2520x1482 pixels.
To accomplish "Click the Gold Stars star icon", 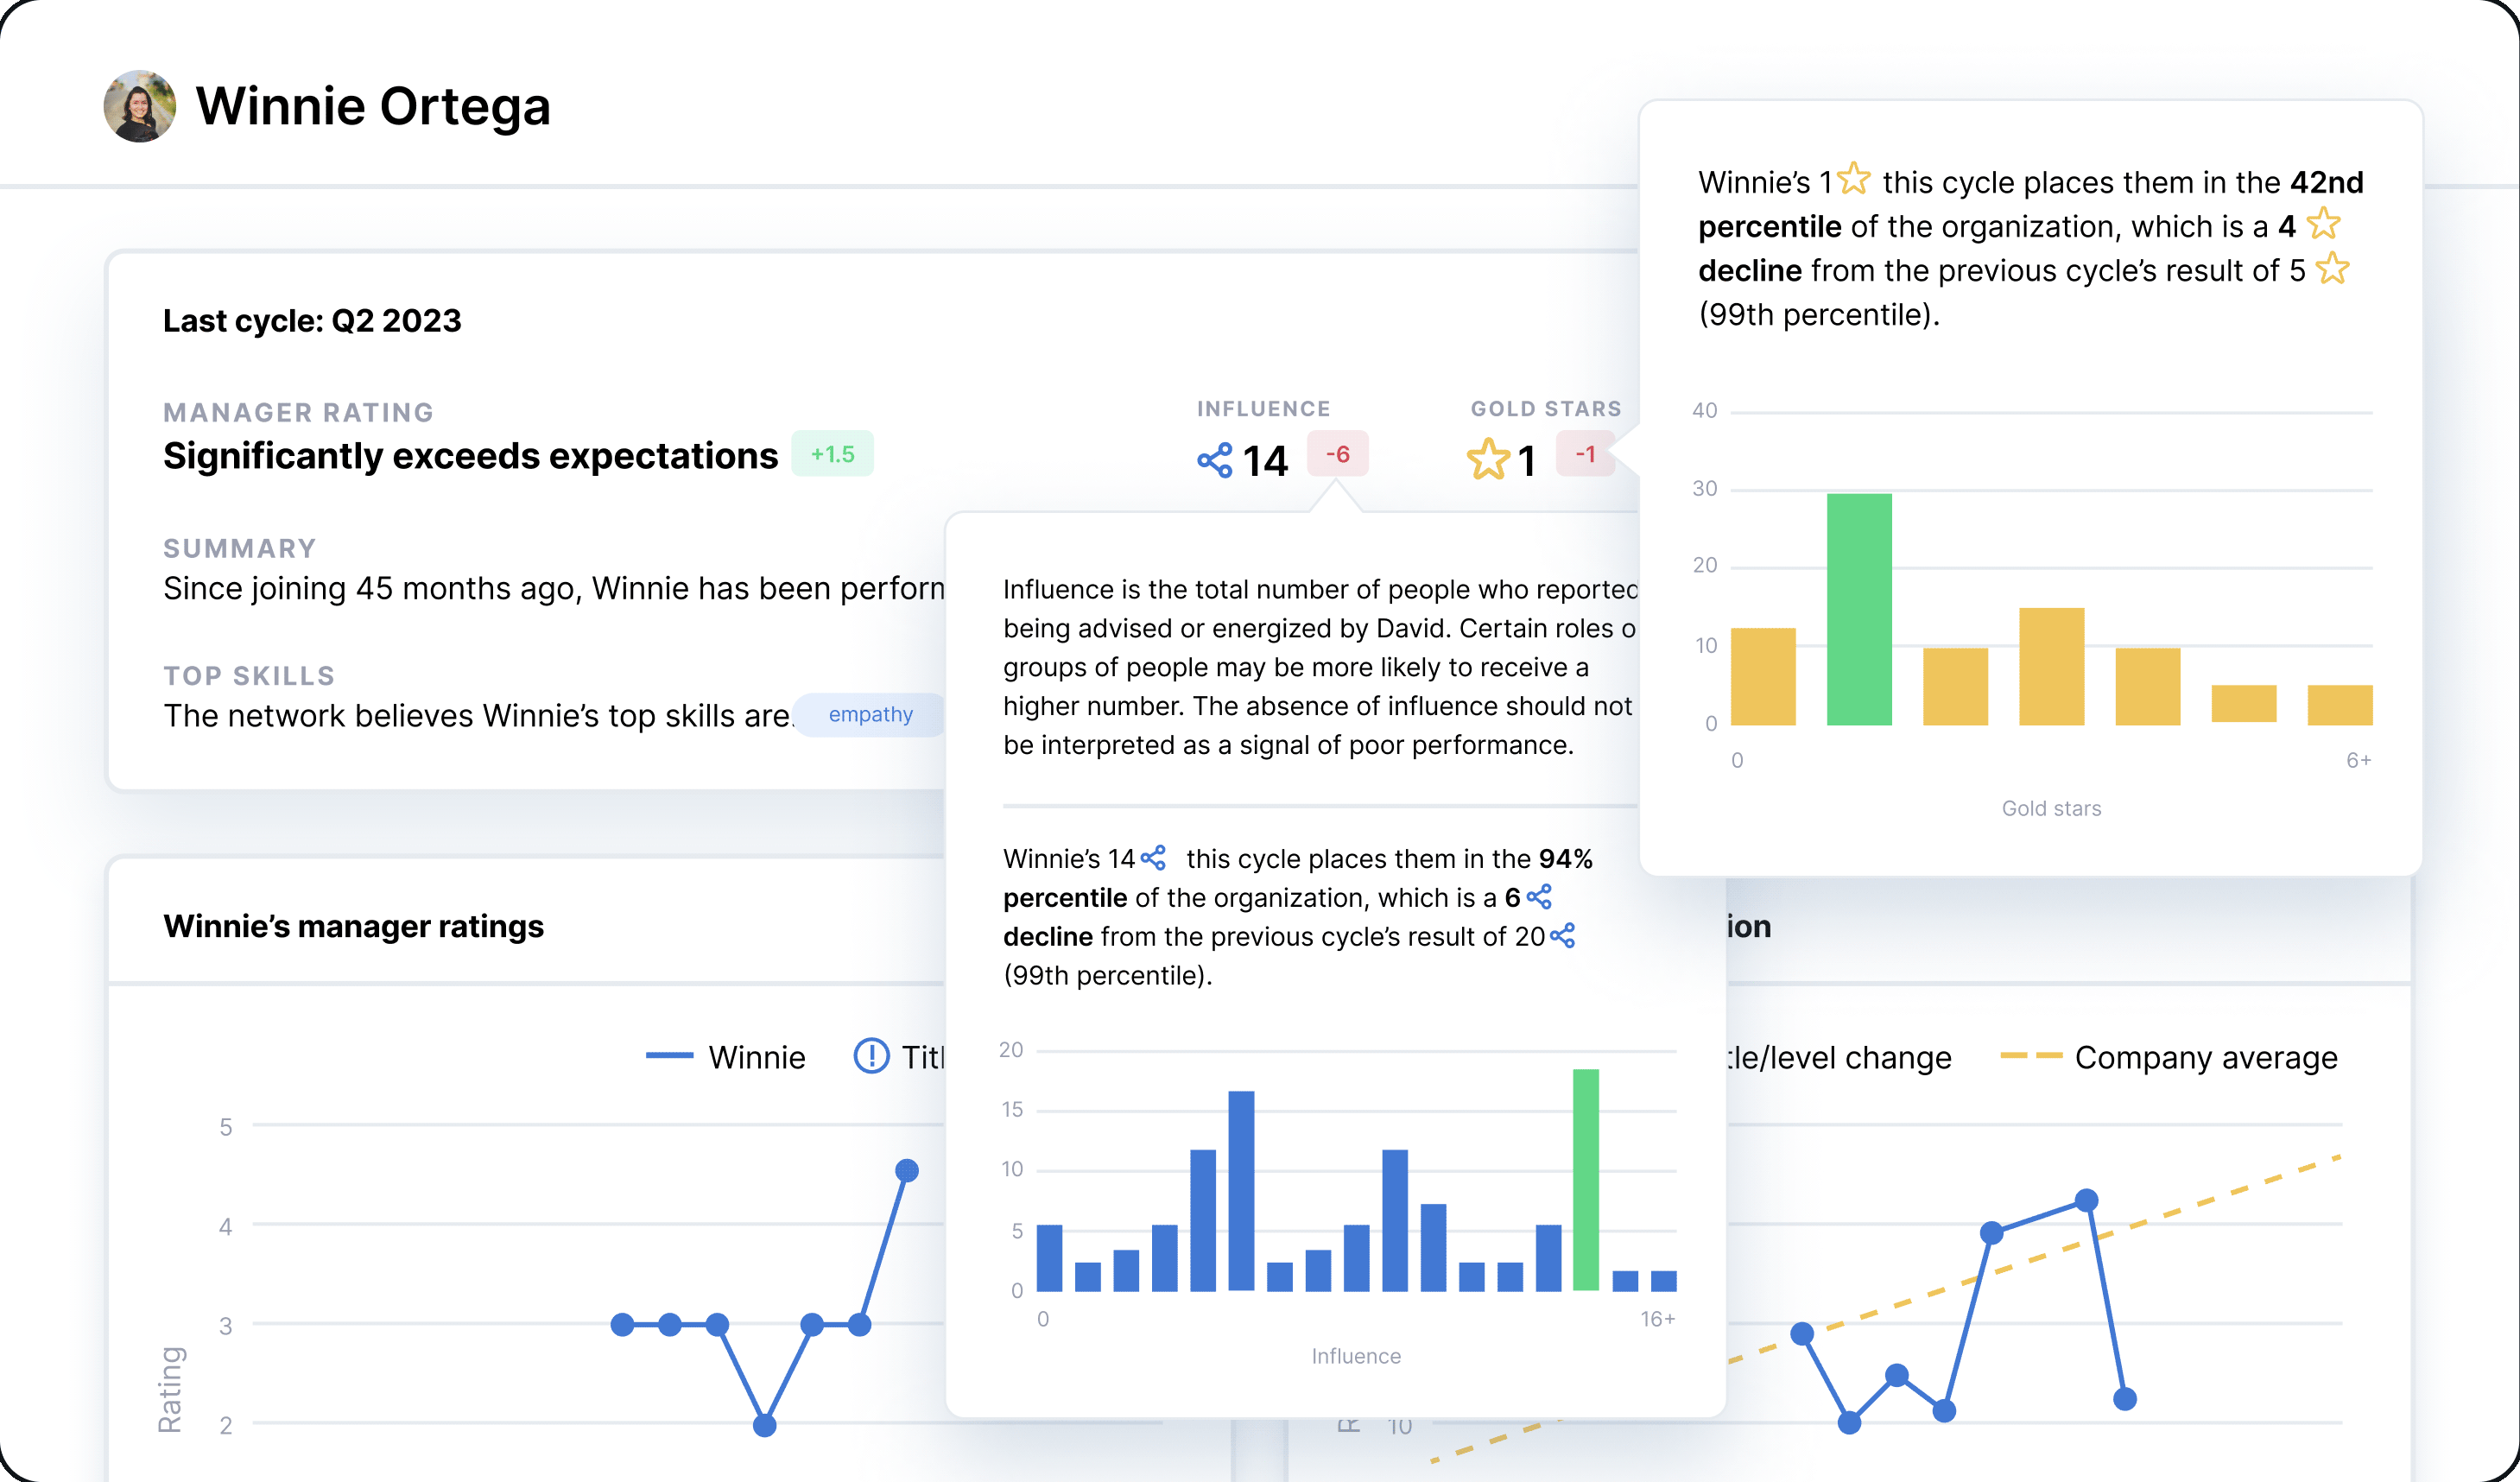I will [x=1488, y=458].
